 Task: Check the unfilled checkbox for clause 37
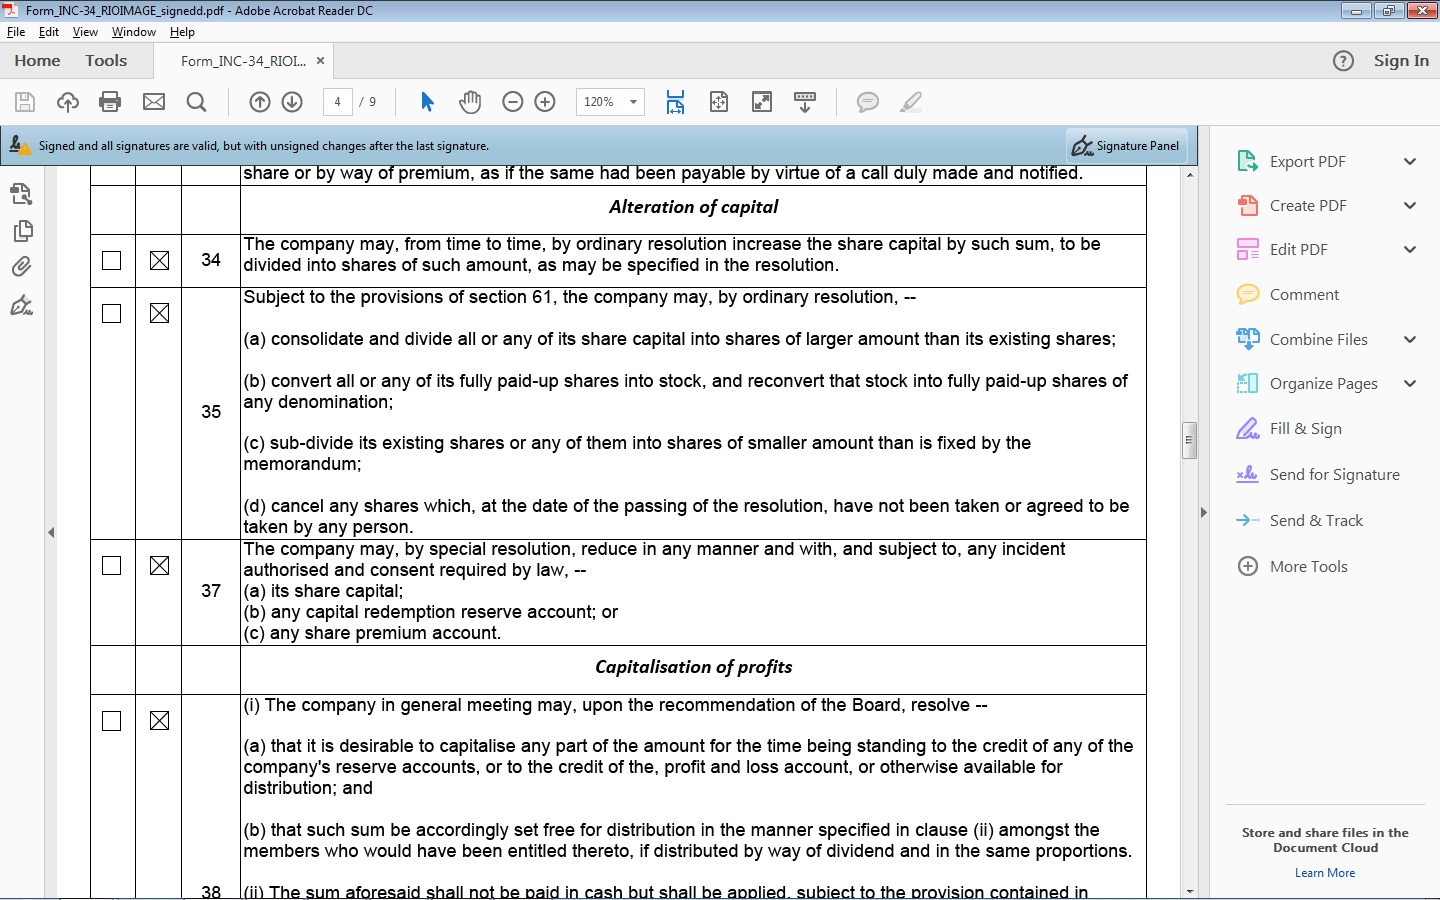point(111,565)
